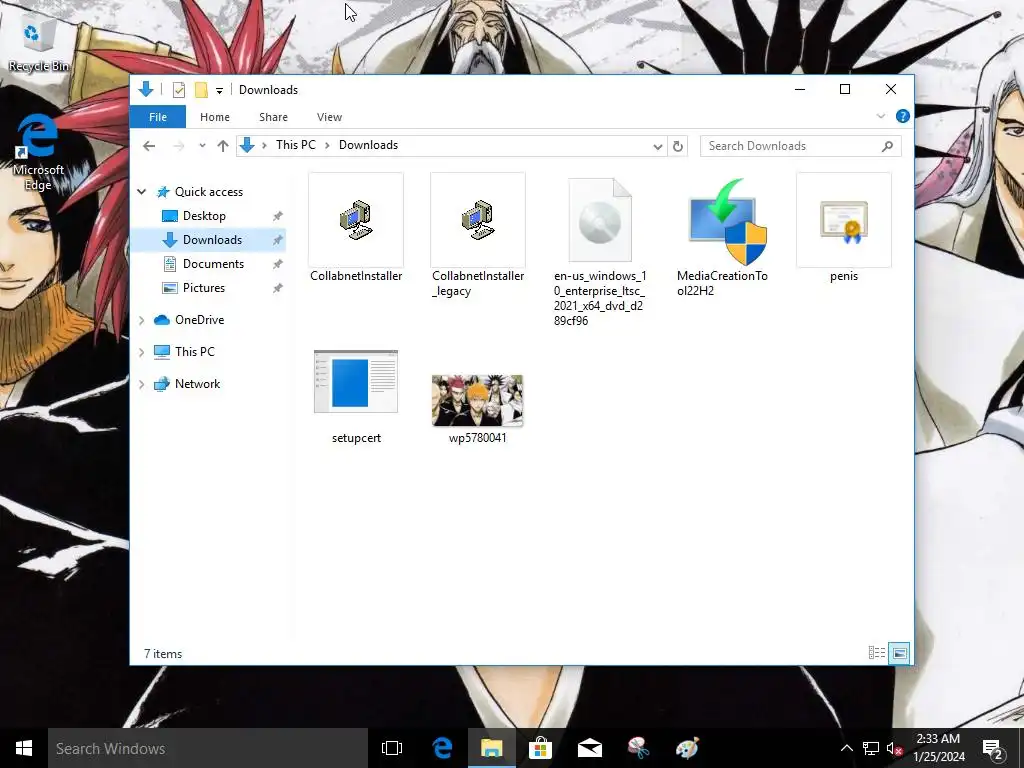Screen dimensions: 1024x768
Task: Select the MediaCreationTool22H2 icon
Action: click(x=727, y=221)
